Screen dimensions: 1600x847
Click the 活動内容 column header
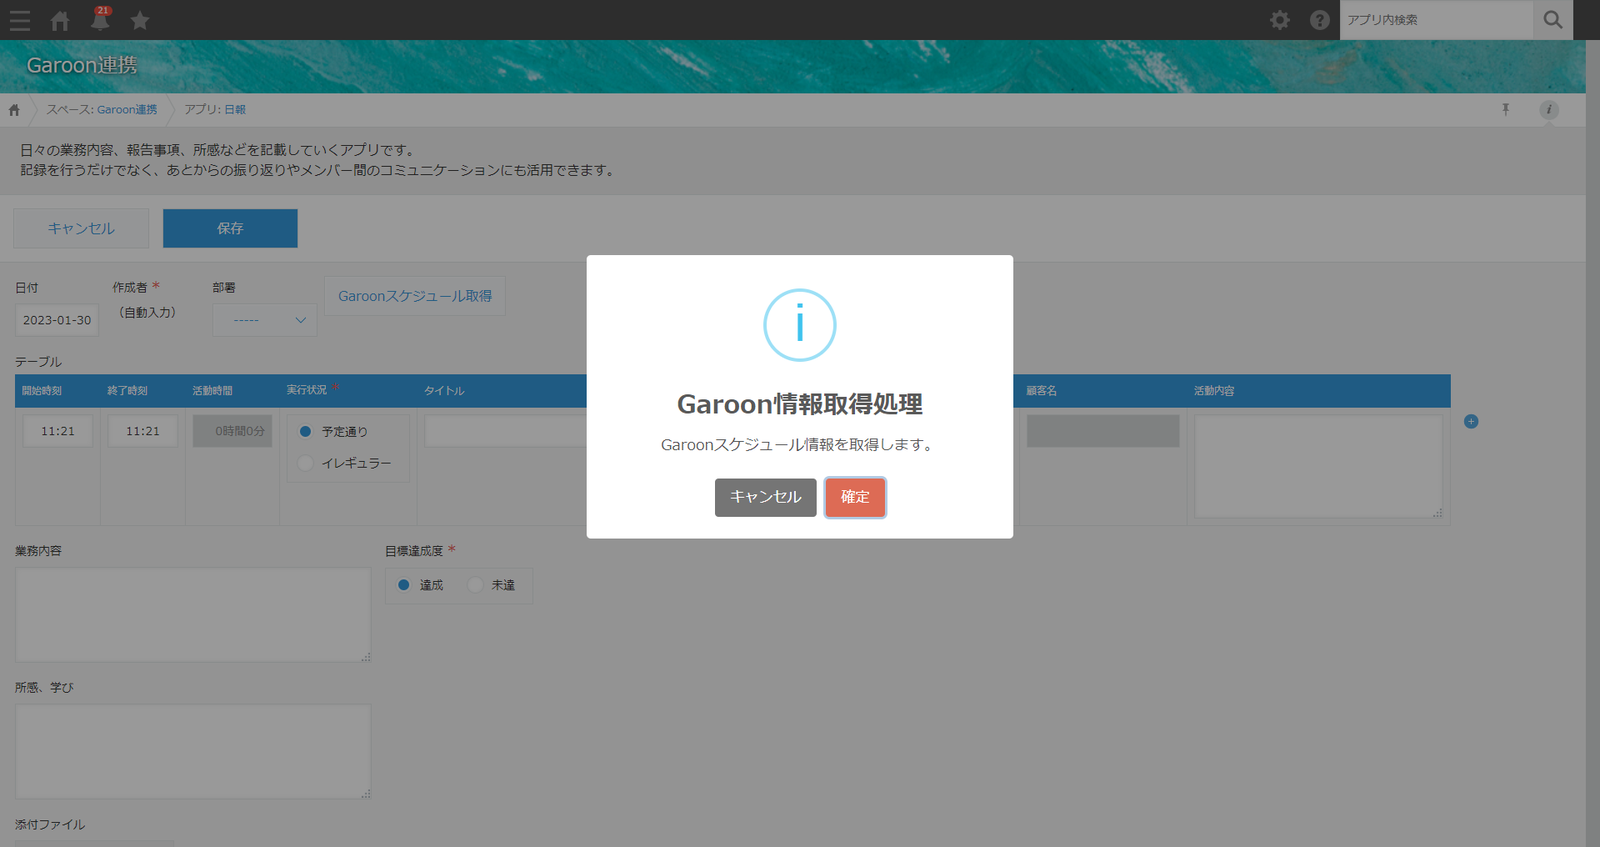[x=1214, y=391]
